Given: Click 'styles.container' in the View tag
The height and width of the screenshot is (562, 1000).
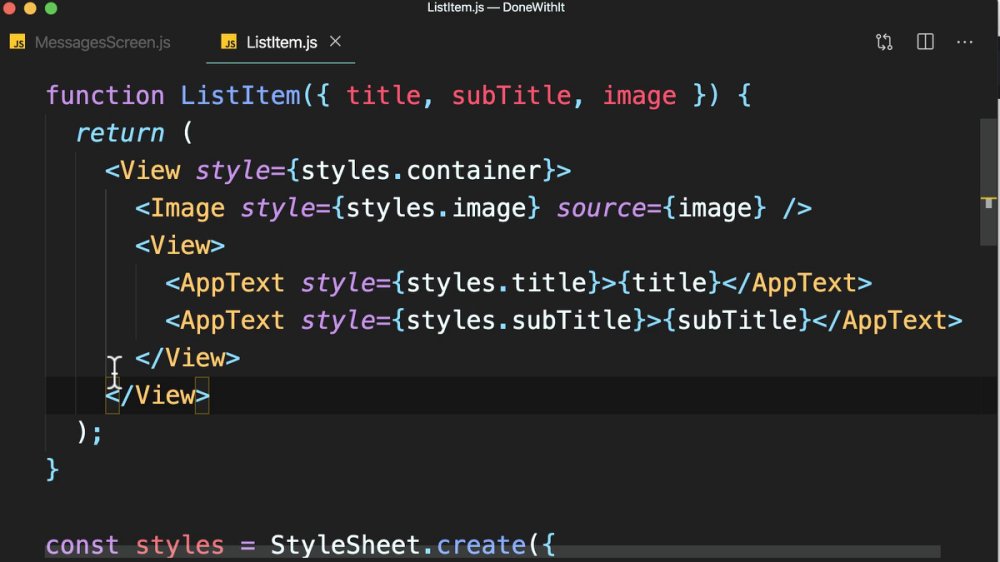Looking at the screenshot, I should [422, 170].
